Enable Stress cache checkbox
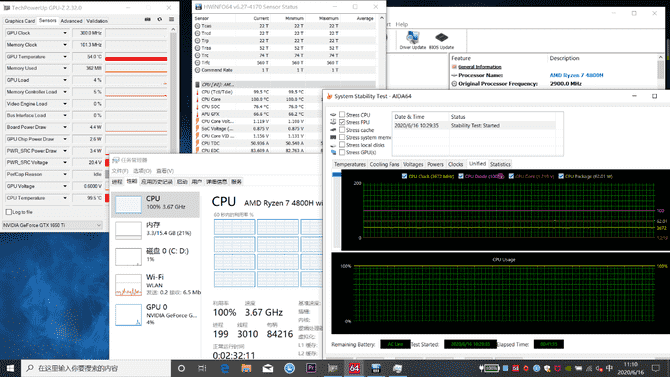Viewport: 670px width, 377px height. tap(342, 130)
